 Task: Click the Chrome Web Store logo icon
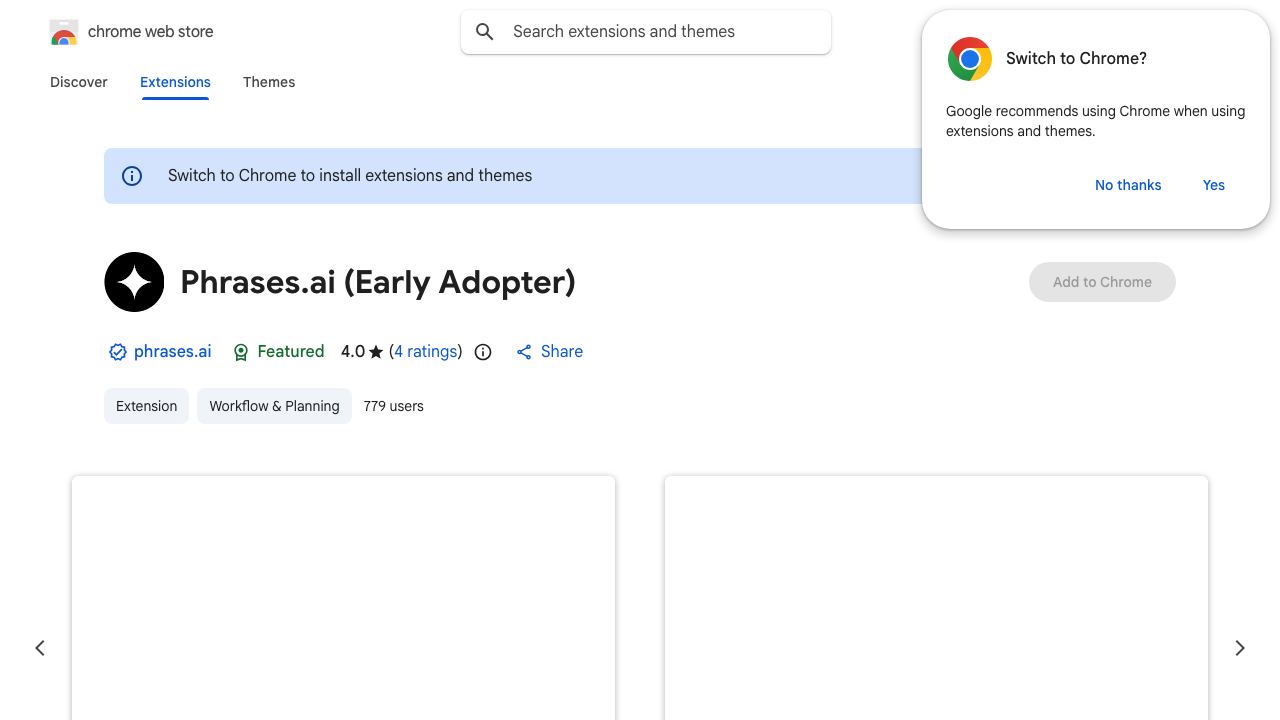[x=64, y=32]
